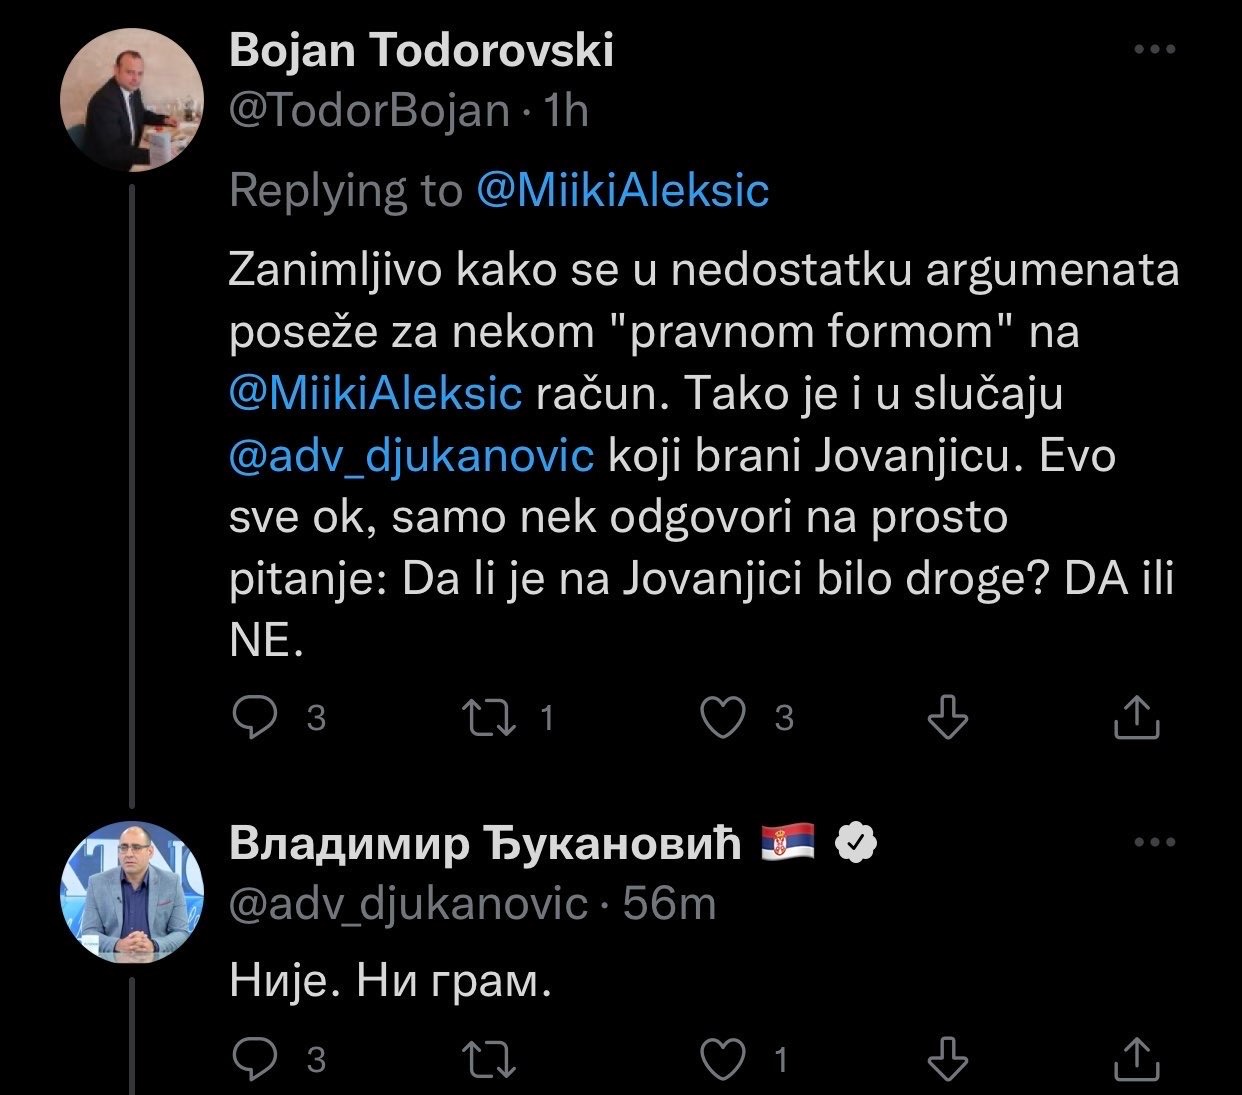Like the "Није. Ни грам." tweet

pyautogui.click(x=722, y=1058)
